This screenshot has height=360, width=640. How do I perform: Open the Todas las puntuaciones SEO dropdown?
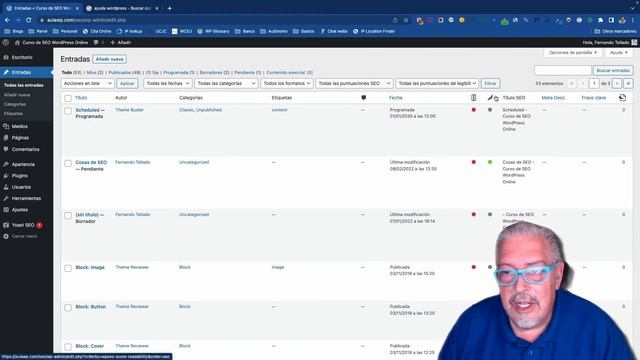354,83
